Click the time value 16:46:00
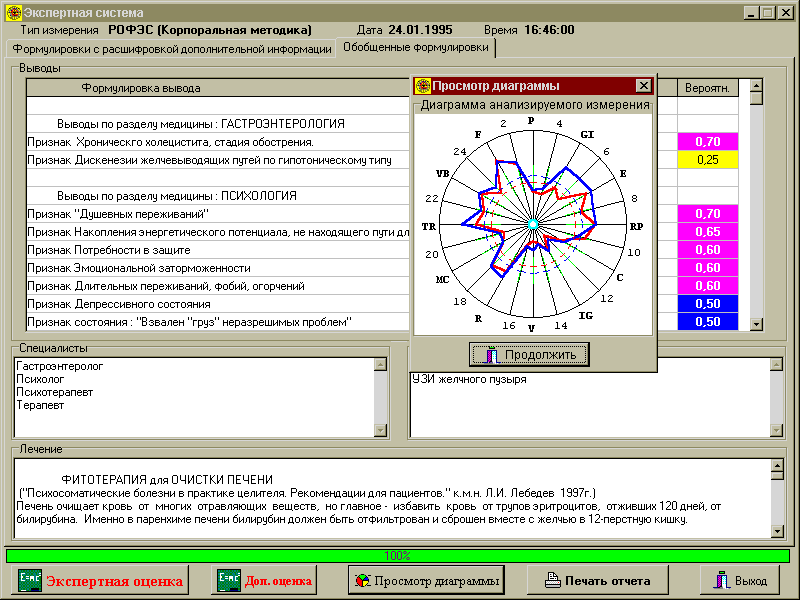 (549, 30)
